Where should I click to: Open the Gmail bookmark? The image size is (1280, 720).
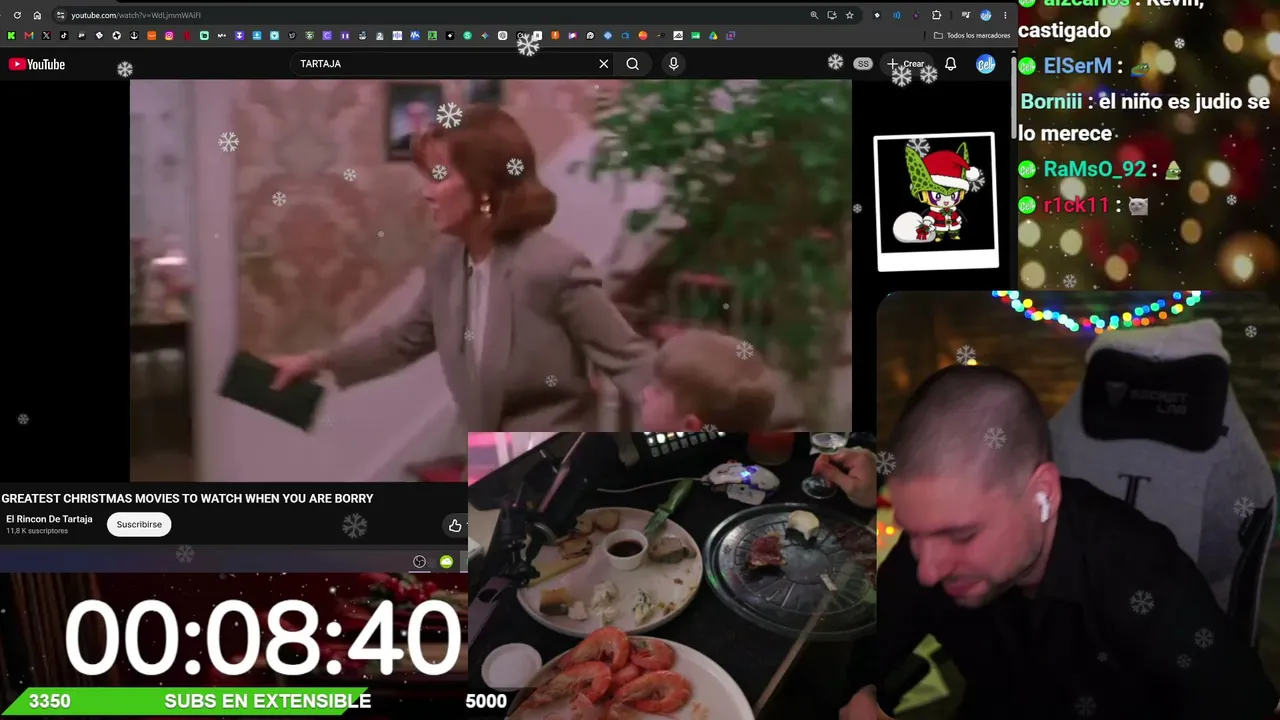click(x=28, y=36)
